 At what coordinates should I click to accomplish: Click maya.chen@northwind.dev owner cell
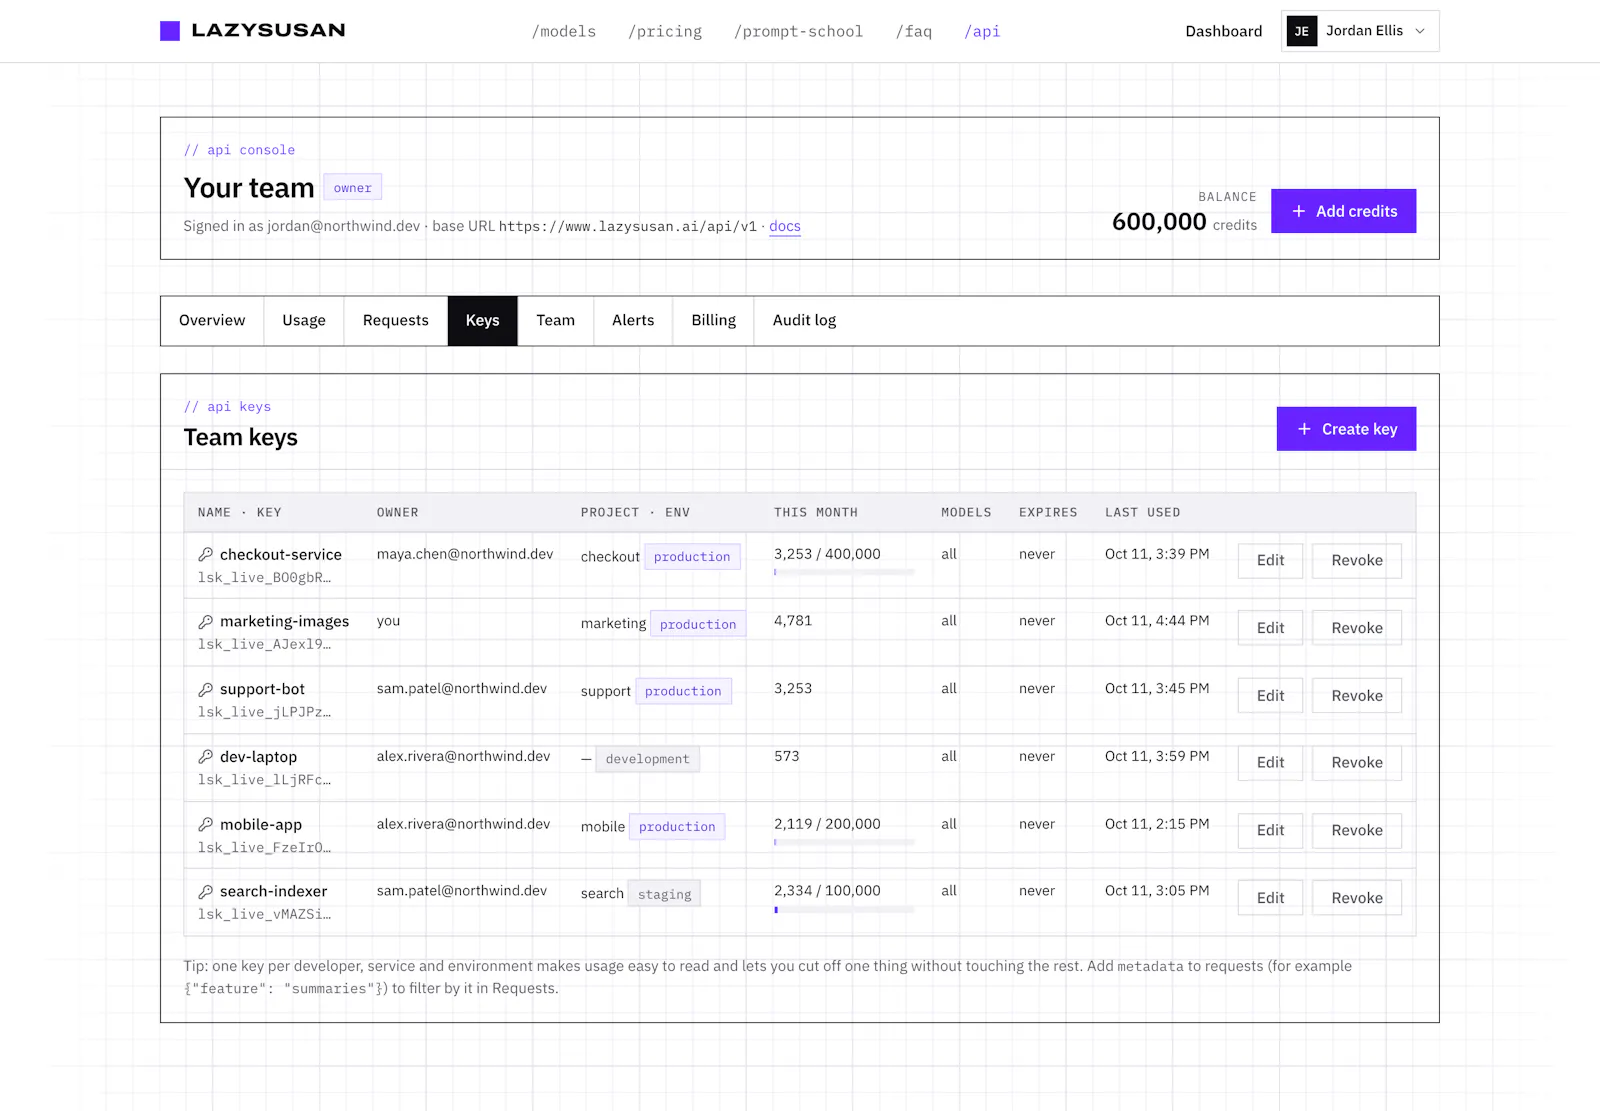coord(465,554)
